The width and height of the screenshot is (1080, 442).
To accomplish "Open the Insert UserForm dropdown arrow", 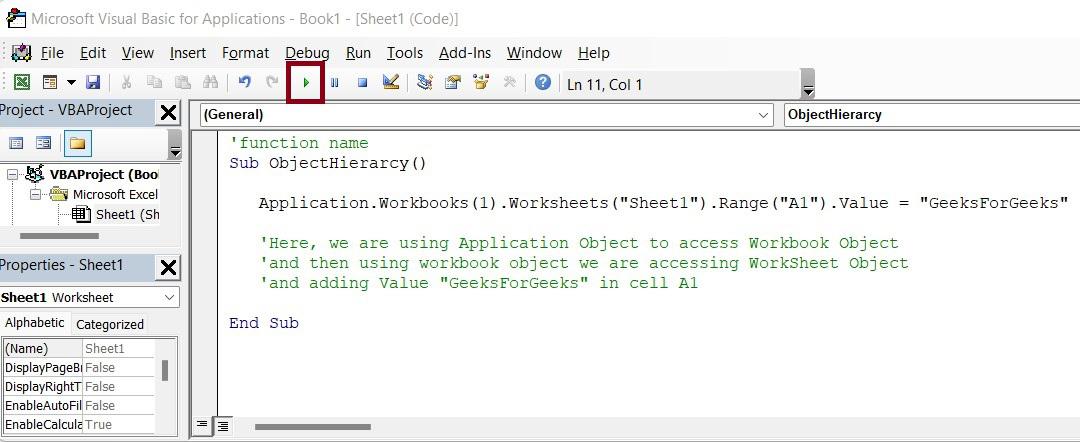I will 71,83.
